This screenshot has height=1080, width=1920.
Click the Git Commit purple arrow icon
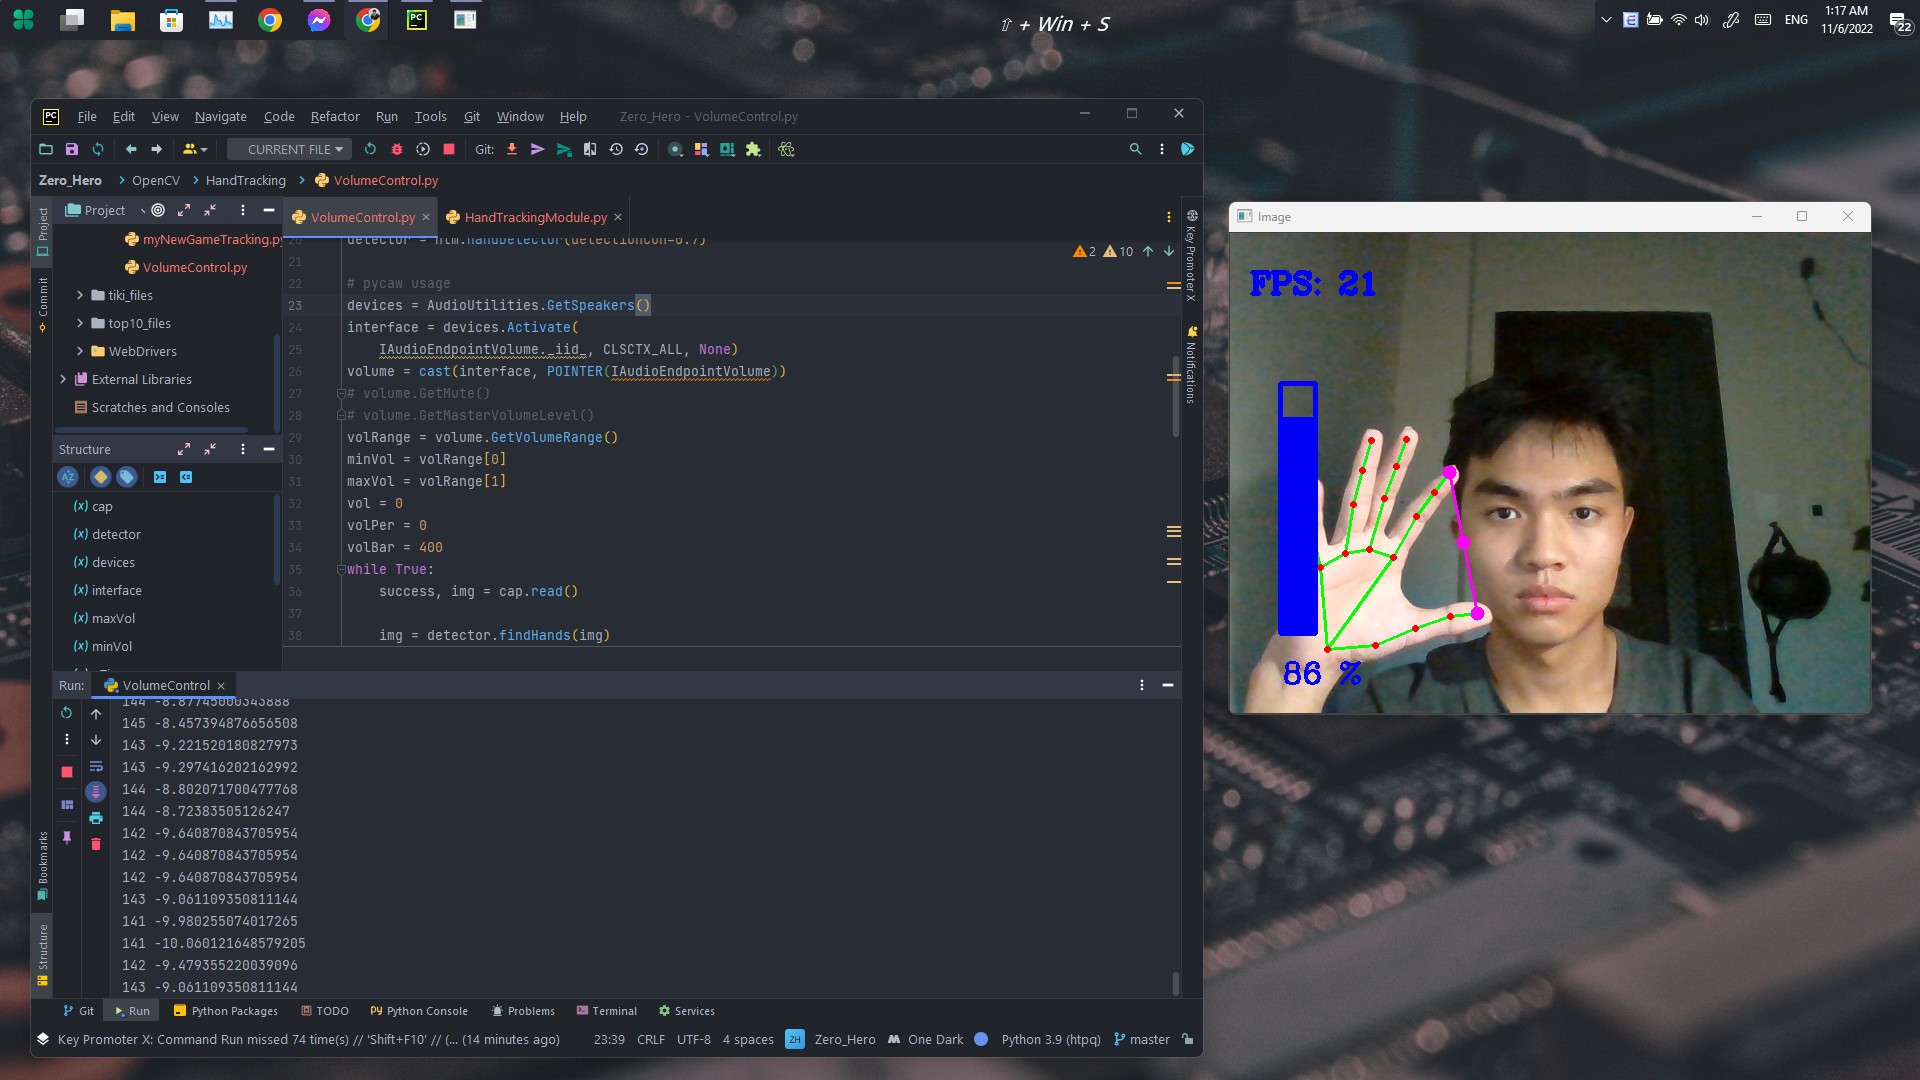pos(538,149)
